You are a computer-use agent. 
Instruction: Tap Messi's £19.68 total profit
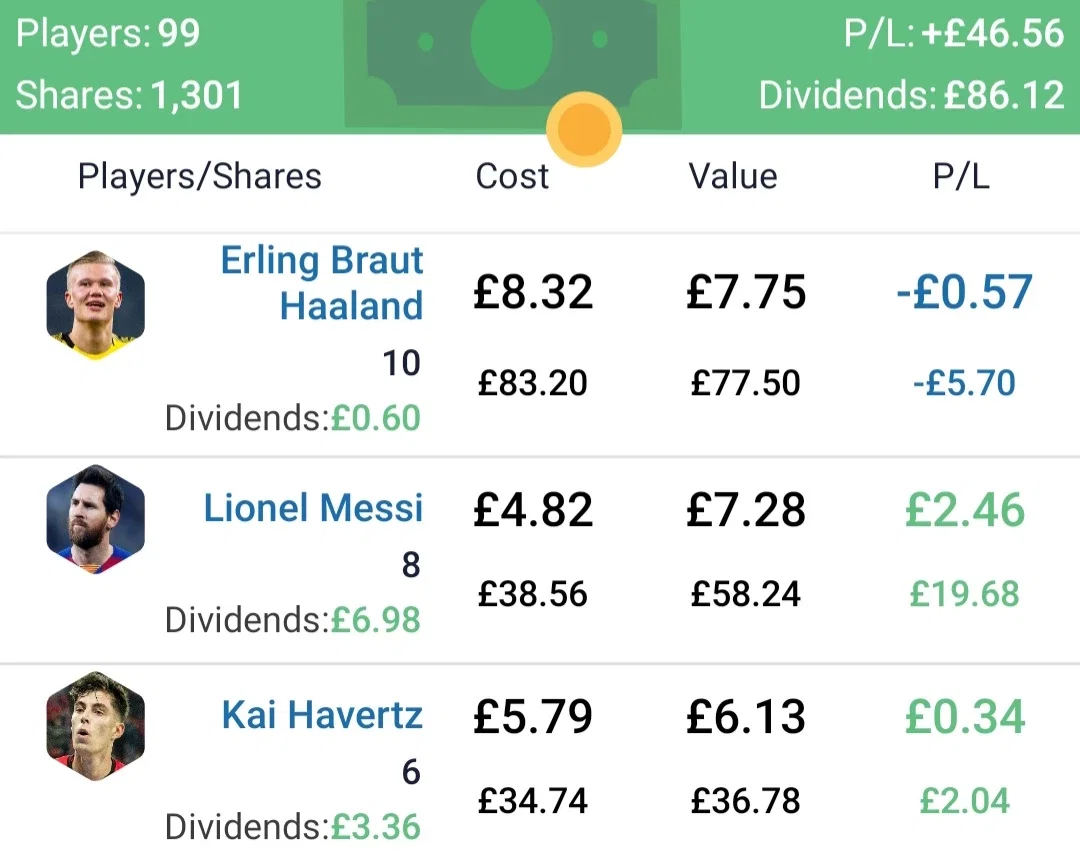[964, 594]
